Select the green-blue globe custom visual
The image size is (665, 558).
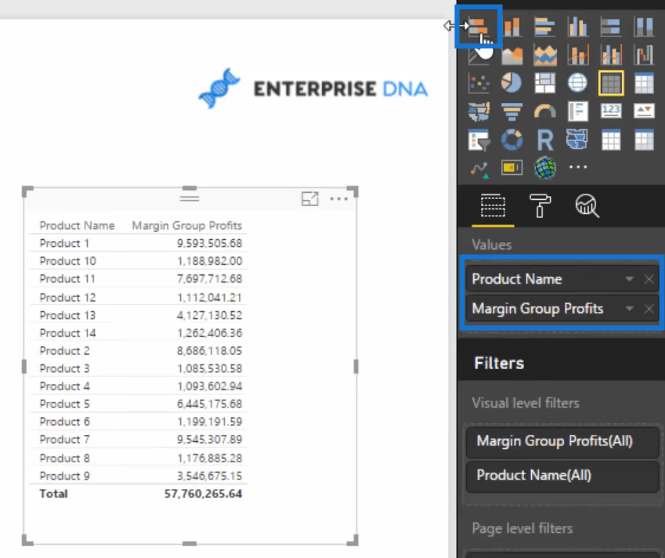[545, 168]
